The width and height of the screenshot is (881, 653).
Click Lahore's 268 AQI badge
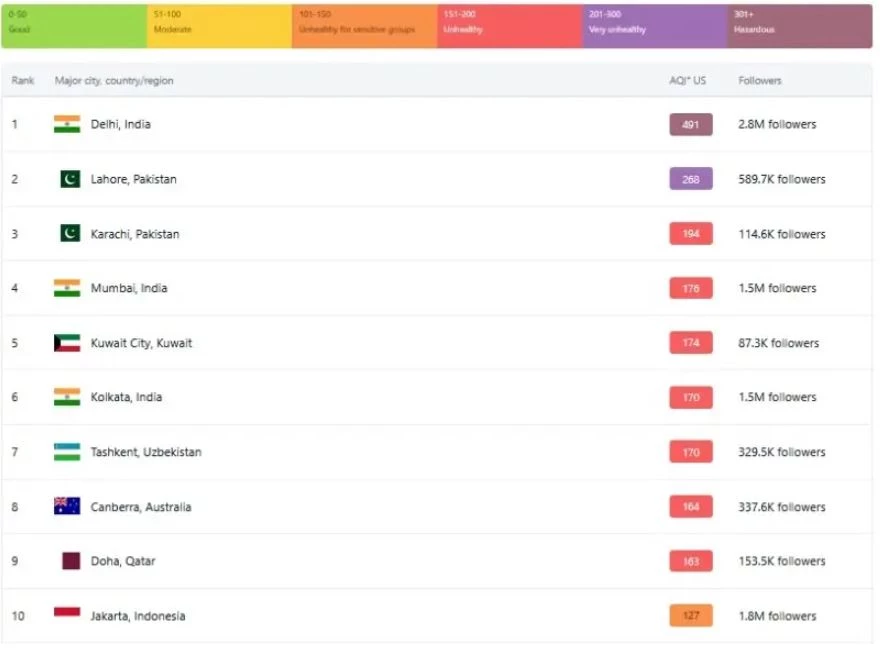(691, 179)
